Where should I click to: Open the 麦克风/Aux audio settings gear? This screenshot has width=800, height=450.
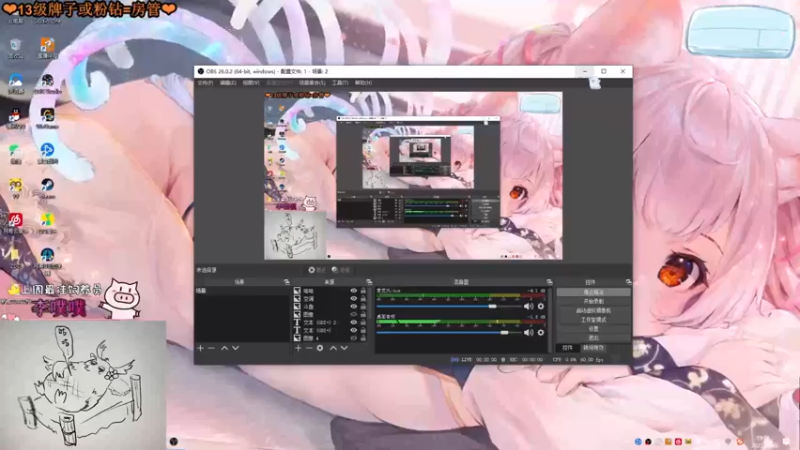click(x=541, y=306)
